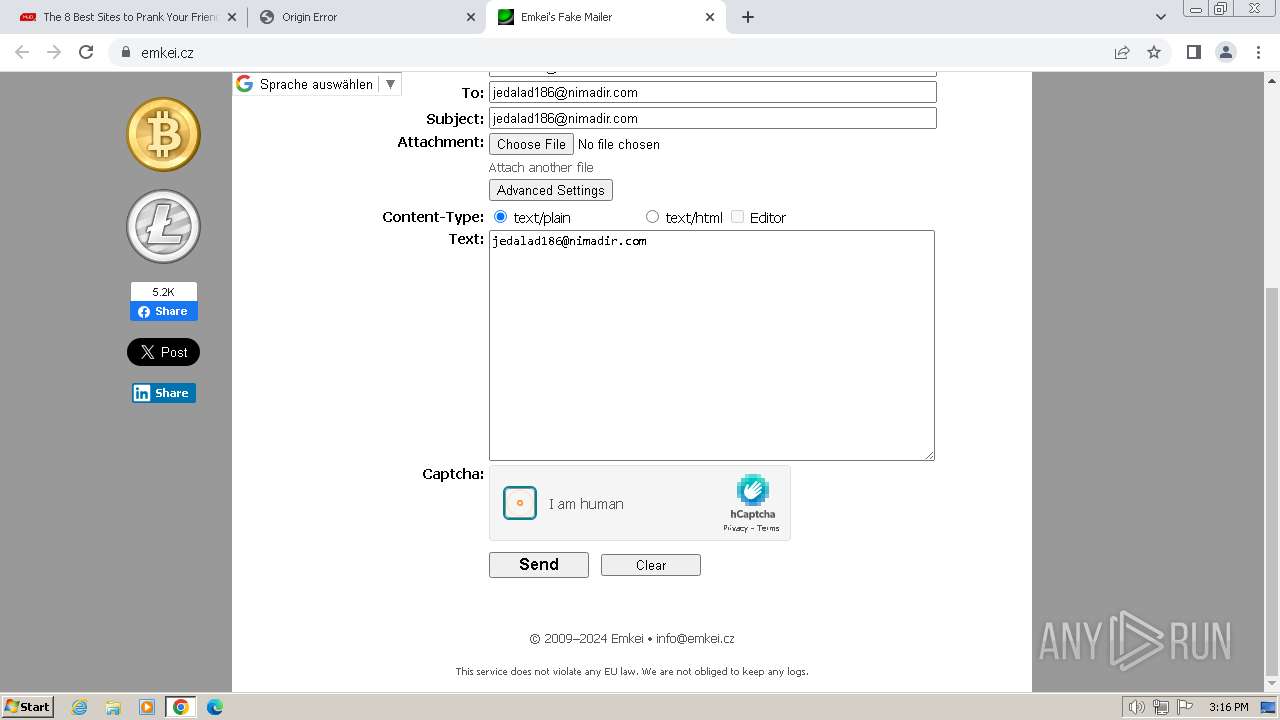Viewport: 1280px width, 720px height.
Task: Open the Chrome profile menu
Action: 1225,52
